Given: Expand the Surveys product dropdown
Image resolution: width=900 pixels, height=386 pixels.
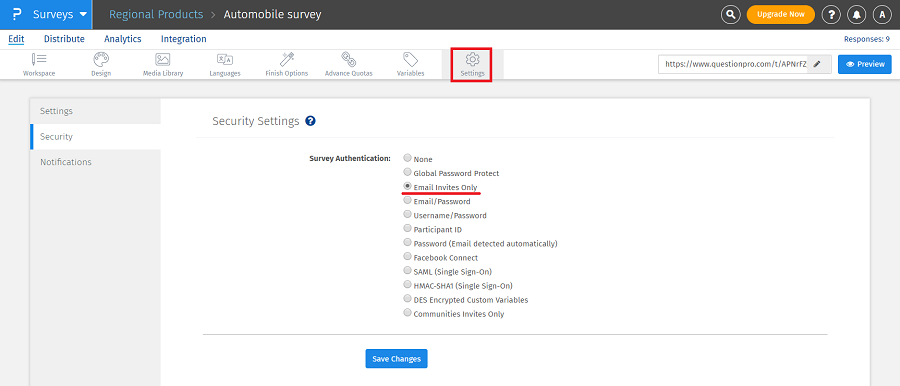Looking at the screenshot, I should (60, 14).
